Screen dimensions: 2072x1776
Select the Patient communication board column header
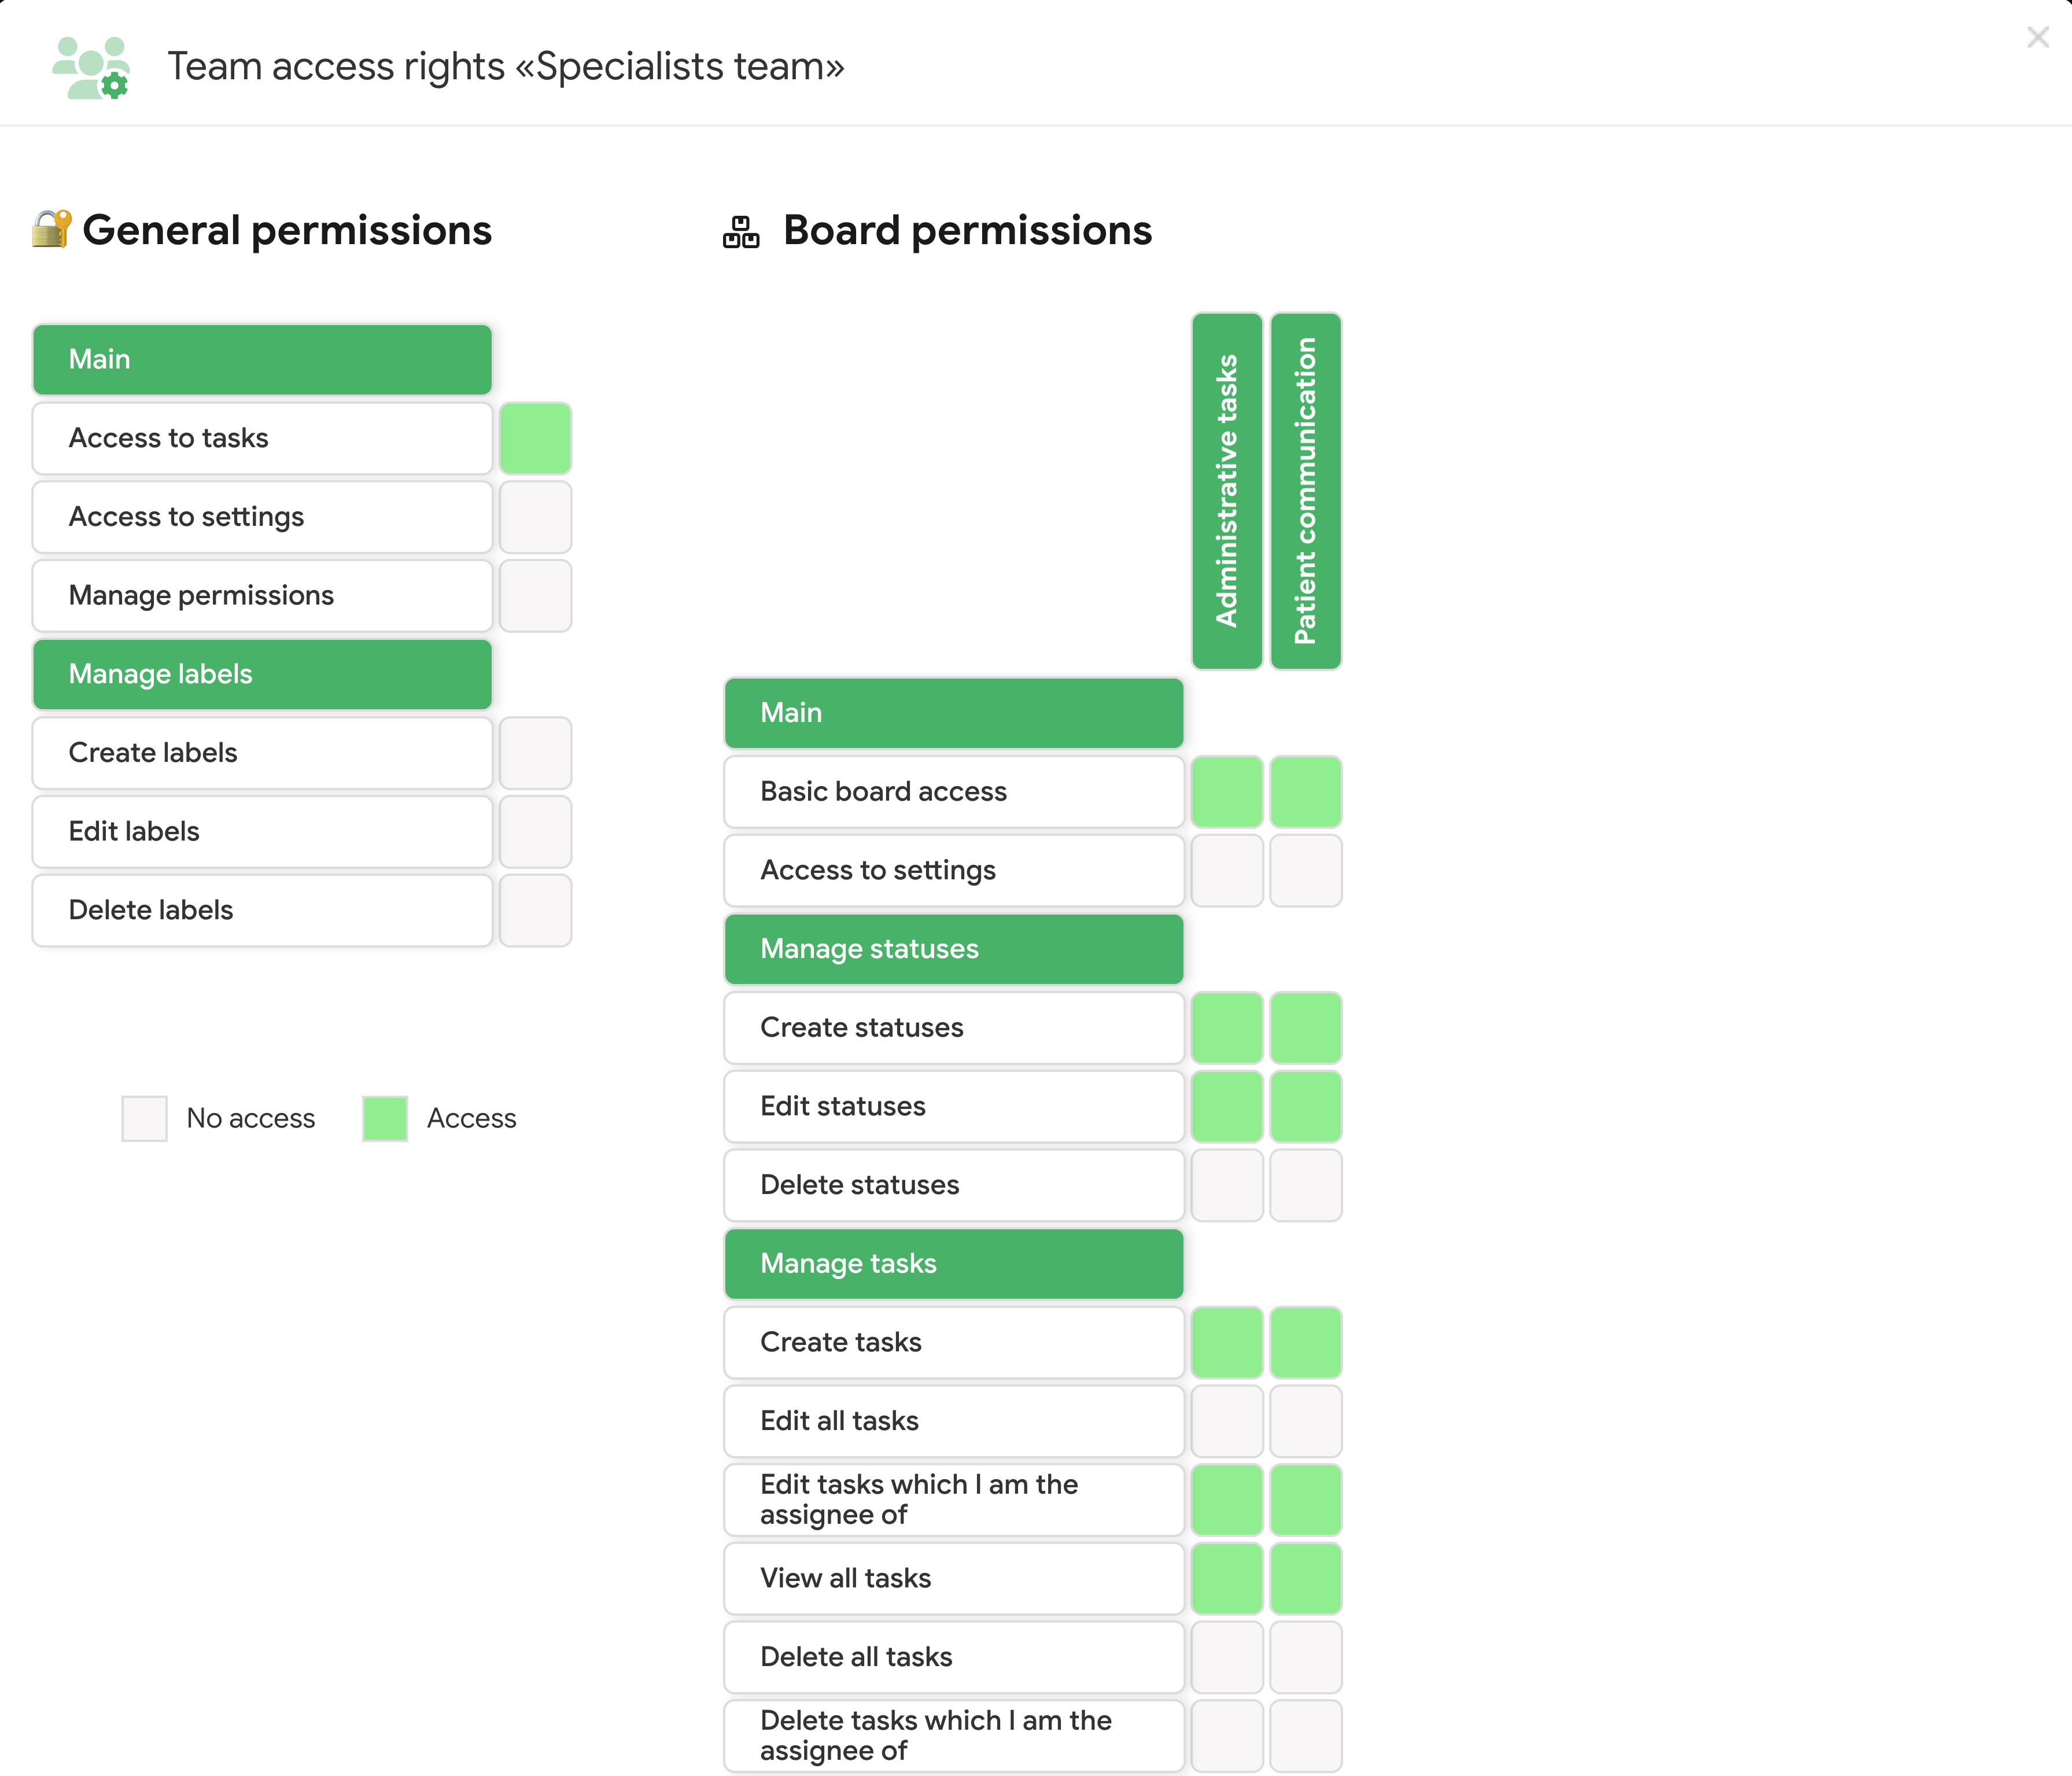click(1305, 490)
